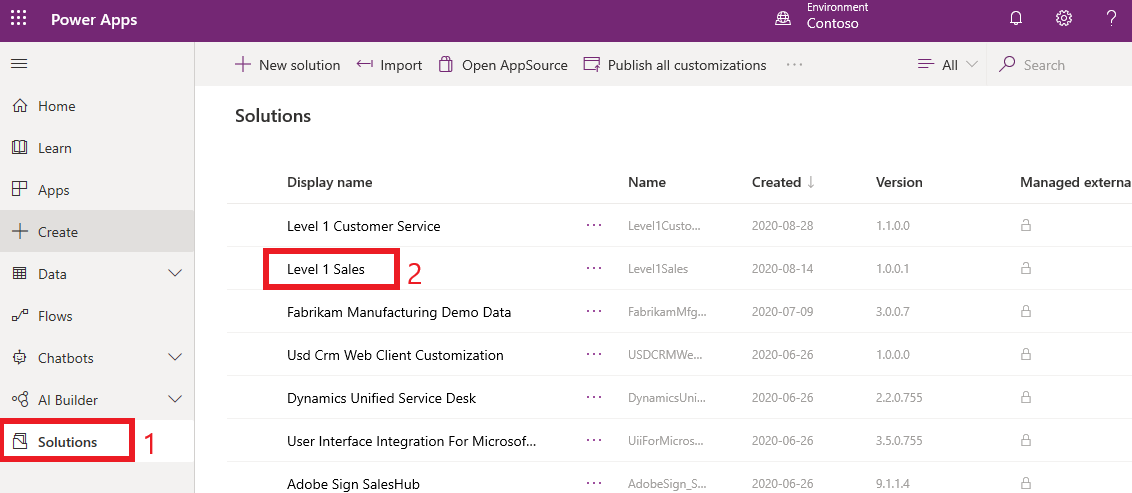Open more options for Level 1 Customer Service

pos(594,226)
